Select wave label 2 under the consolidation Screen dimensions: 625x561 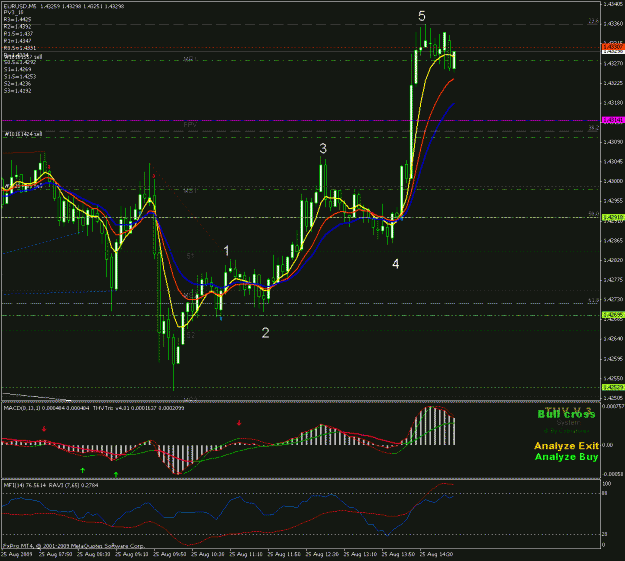point(265,333)
